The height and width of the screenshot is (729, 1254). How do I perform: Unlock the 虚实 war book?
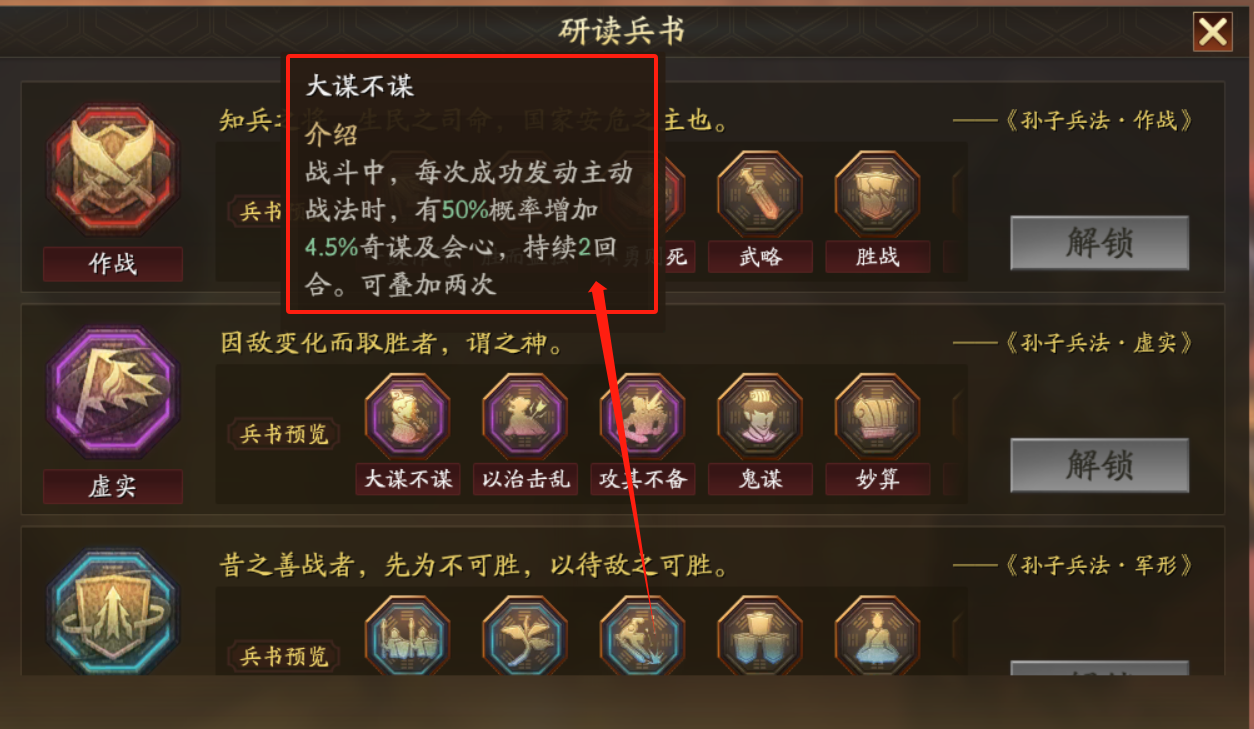1099,465
